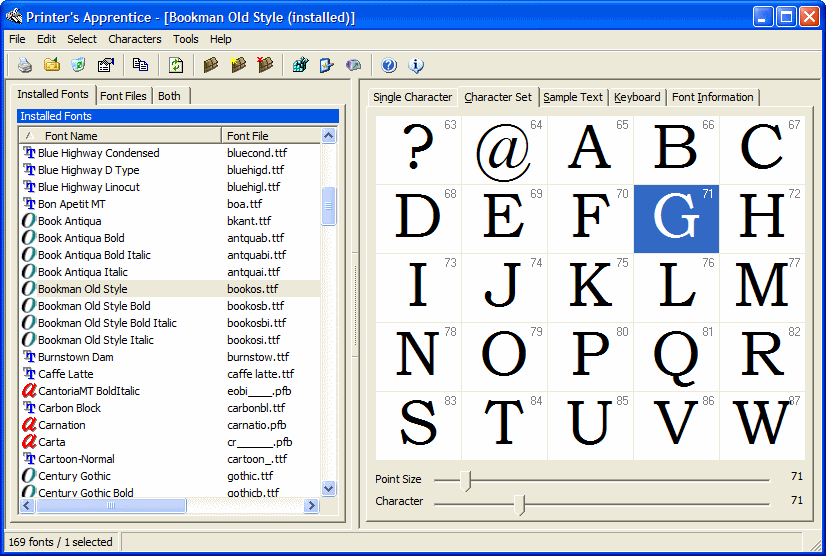Open the Edit menu
Image resolution: width=826 pixels, height=556 pixels.
tap(46, 39)
